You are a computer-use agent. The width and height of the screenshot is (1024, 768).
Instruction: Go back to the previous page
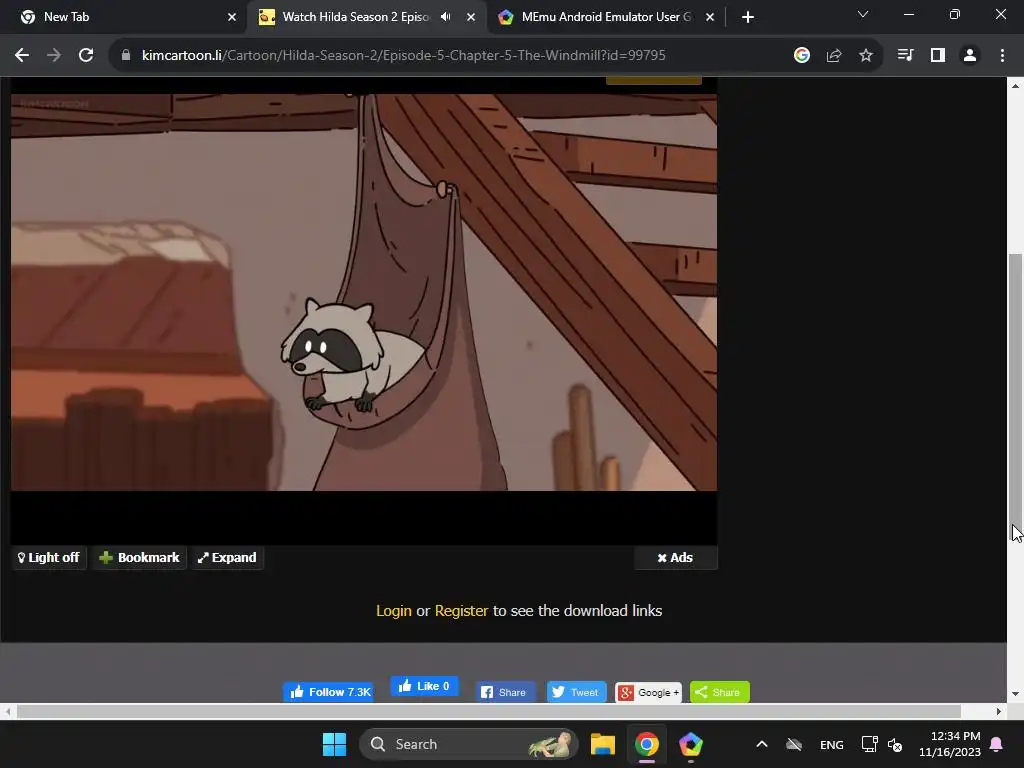coord(22,56)
